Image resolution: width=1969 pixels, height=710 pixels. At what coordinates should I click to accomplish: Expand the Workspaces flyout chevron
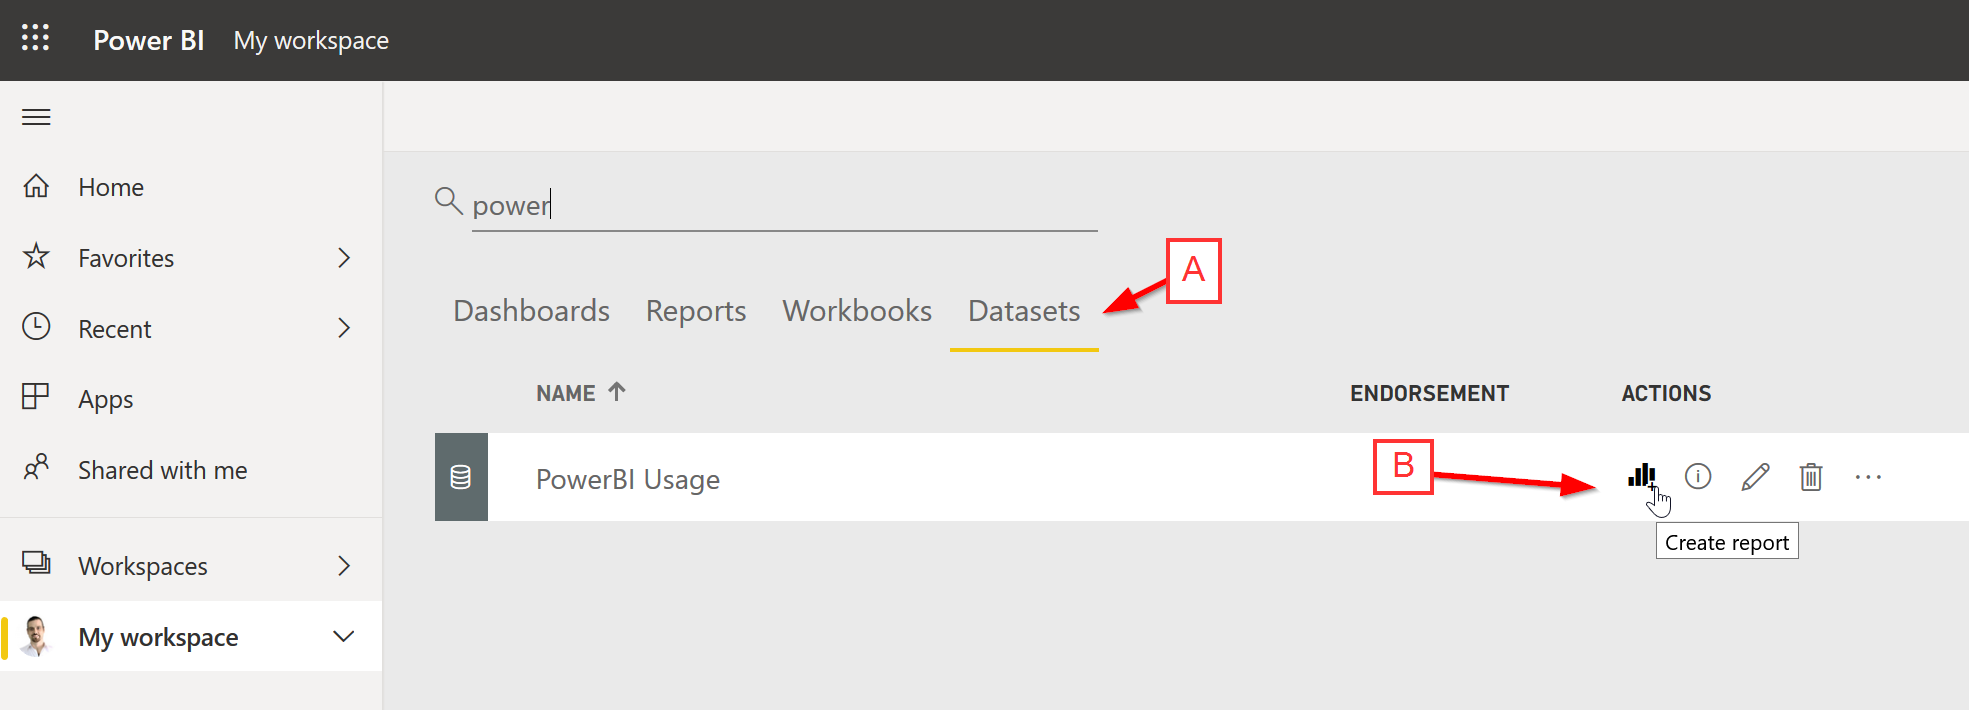click(x=344, y=566)
